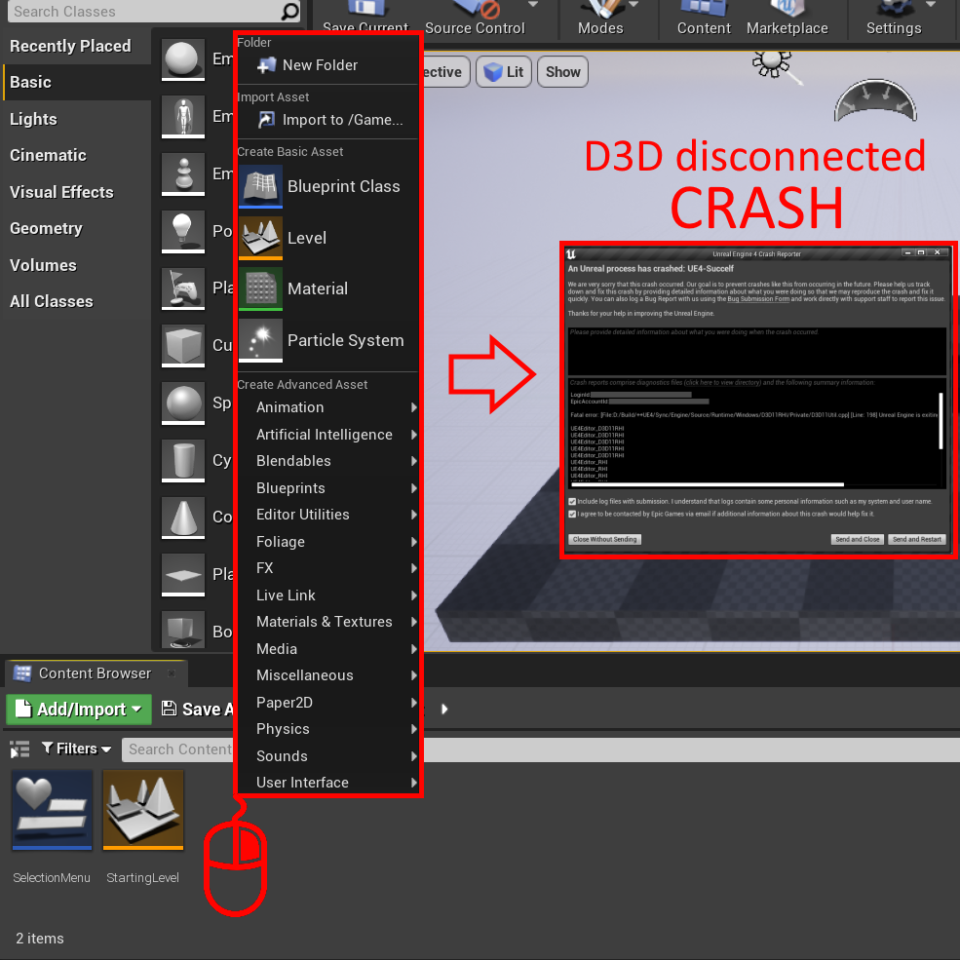Select the Visual Effects category
Image resolution: width=960 pixels, height=960 pixels.
pyautogui.click(x=77, y=192)
